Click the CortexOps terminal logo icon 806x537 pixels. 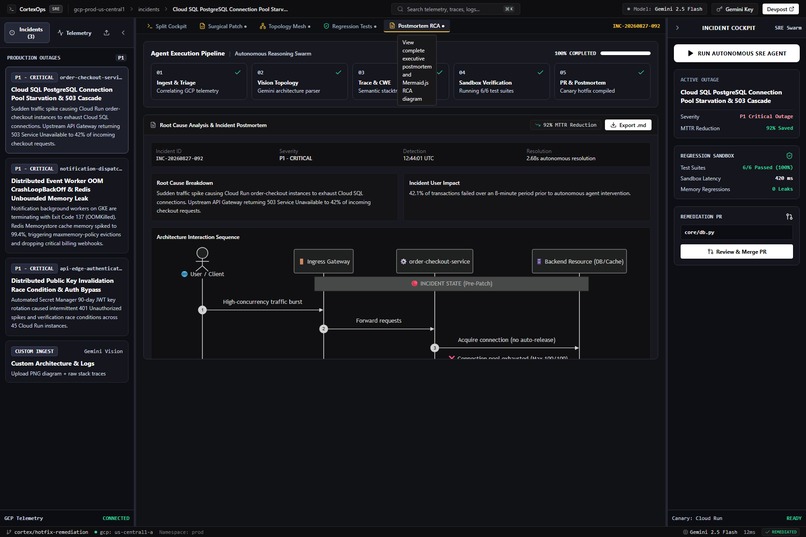[x=11, y=9]
